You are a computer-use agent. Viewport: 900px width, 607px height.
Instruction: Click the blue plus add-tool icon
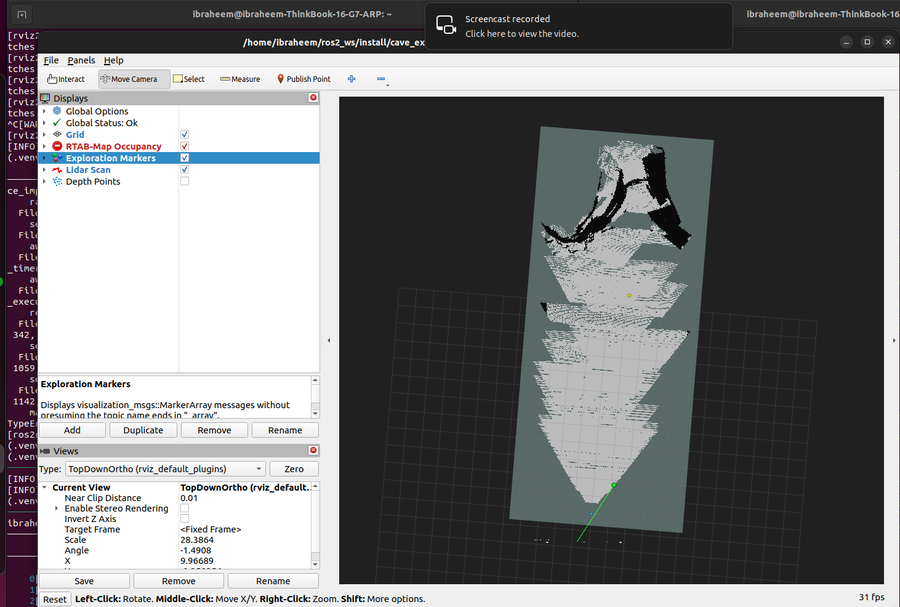click(351, 79)
